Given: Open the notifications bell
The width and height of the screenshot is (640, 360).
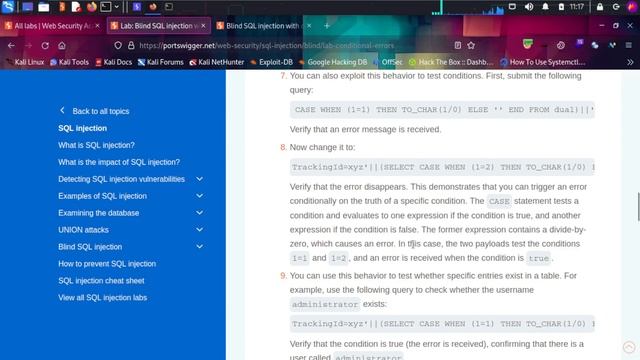Looking at the screenshot, I should [x=545, y=7].
